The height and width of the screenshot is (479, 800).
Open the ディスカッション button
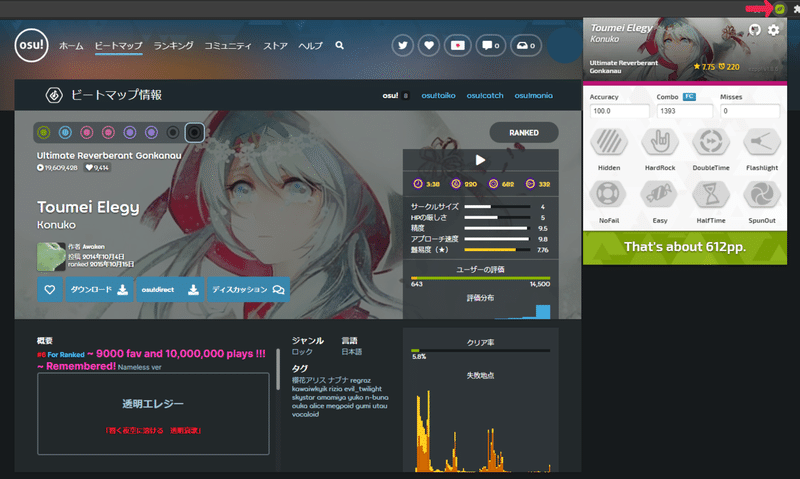[248, 289]
